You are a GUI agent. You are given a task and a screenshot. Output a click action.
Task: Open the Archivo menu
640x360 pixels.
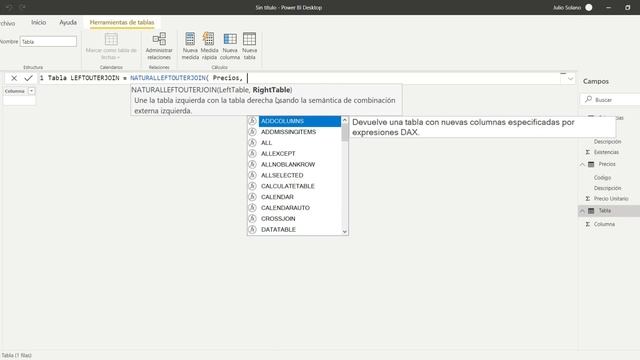pos(7,23)
